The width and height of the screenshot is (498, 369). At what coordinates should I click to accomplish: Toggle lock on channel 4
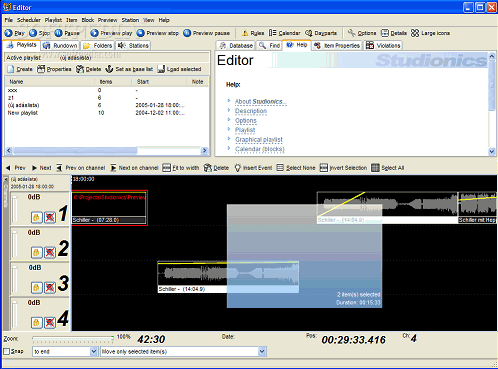click(37, 322)
